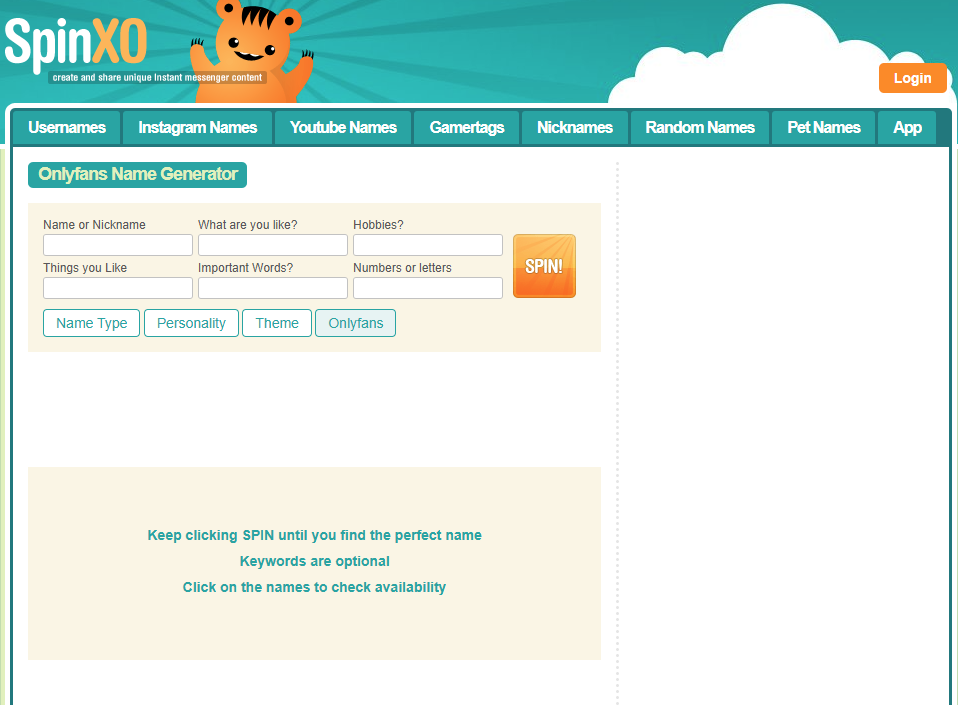The height and width of the screenshot is (705, 958).
Task: Click the Onlyfans Name Generator heading
Action: point(137,174)
